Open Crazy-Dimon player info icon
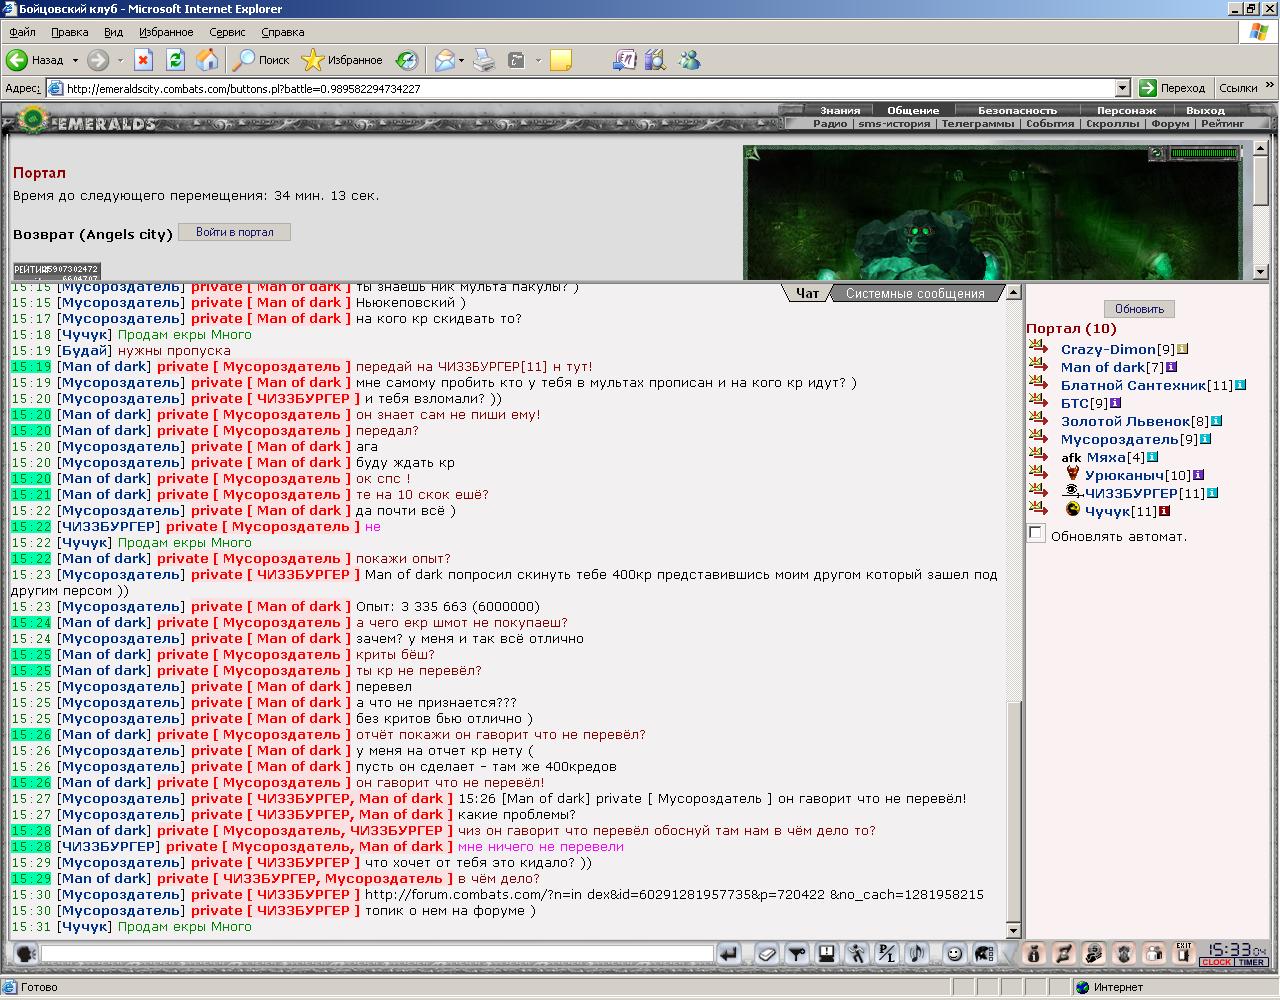1280x1000 pixels. 1182,349
